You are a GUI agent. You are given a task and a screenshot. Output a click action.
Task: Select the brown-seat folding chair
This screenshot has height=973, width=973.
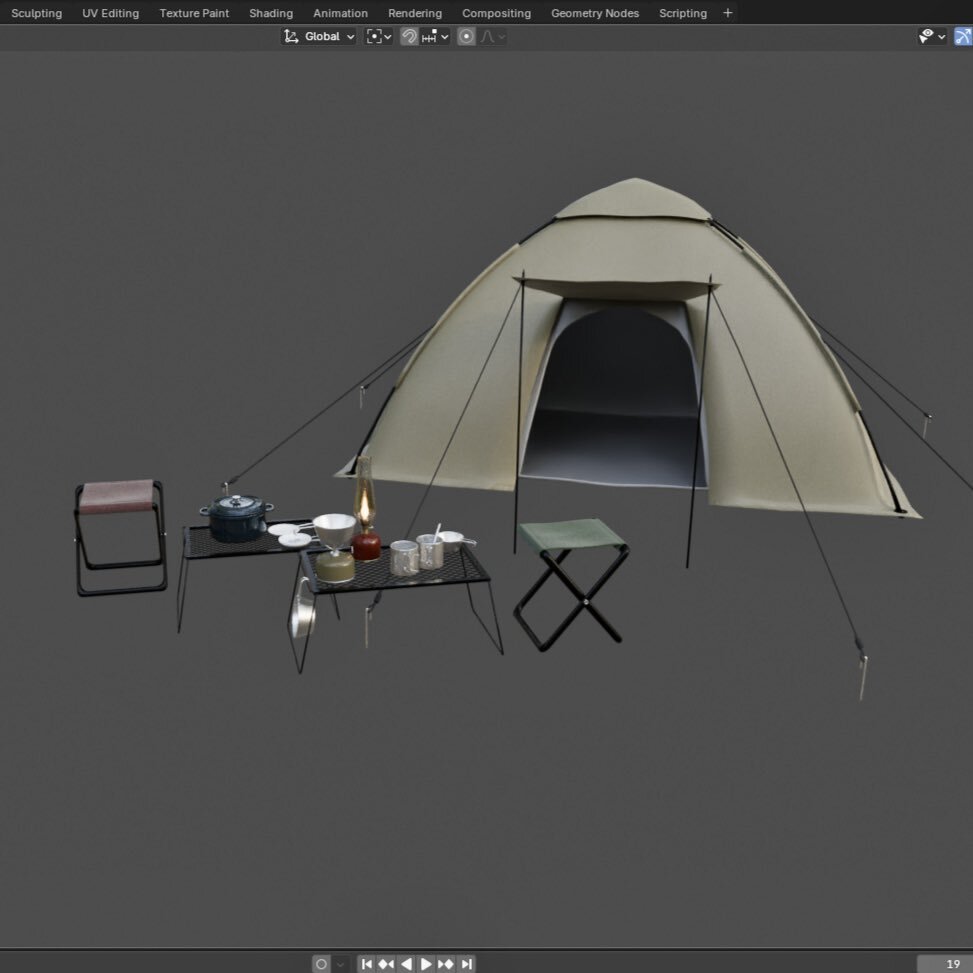click(x=120, y=537)
